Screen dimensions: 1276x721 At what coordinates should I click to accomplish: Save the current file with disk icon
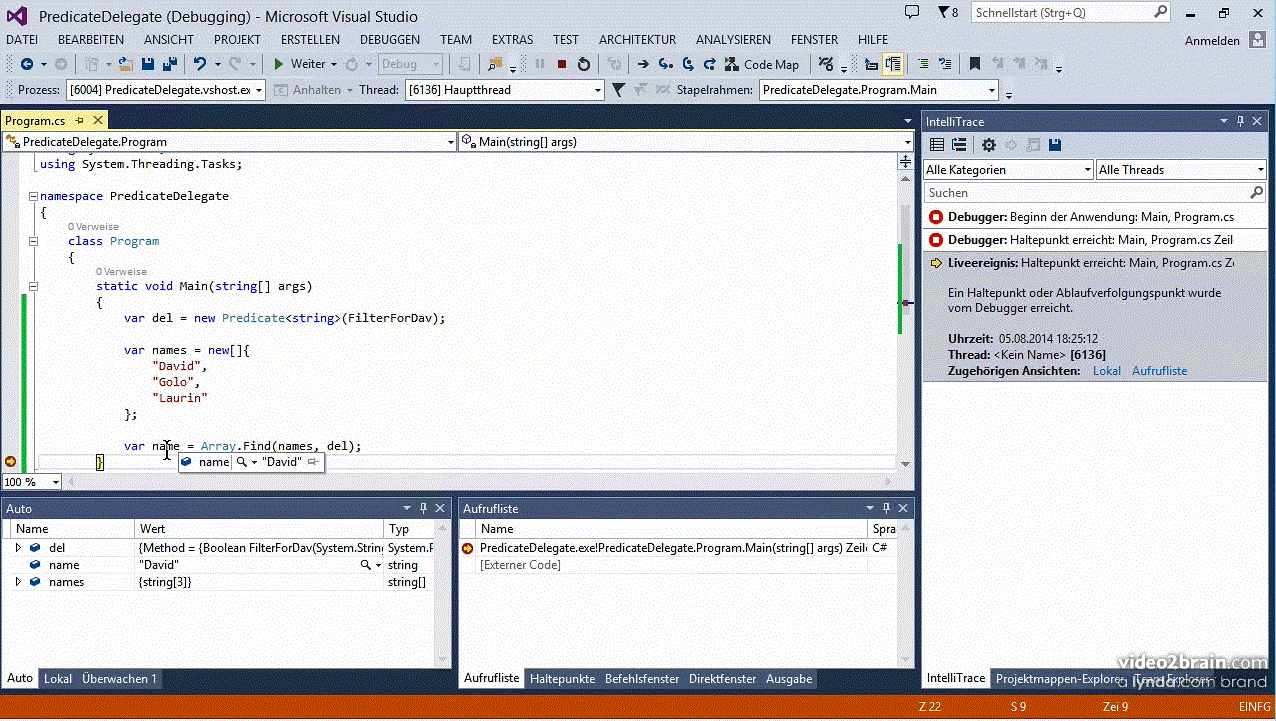click(148, 64)
